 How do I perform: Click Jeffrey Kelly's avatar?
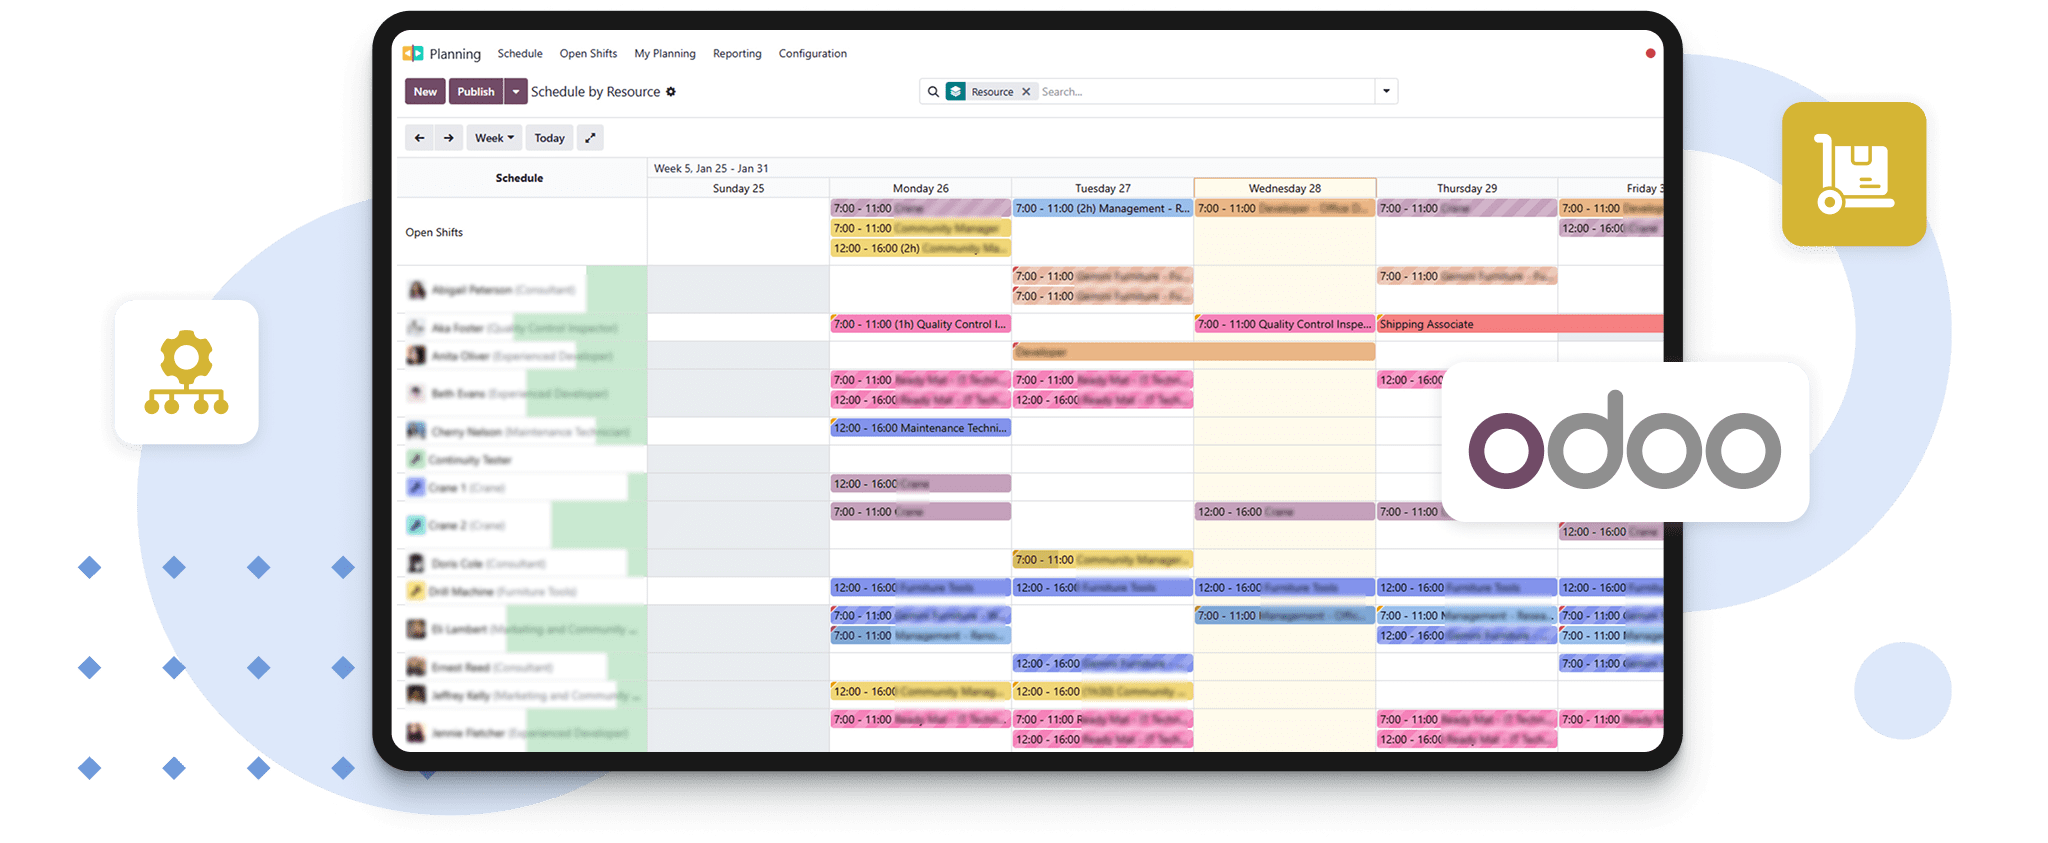[416, 695]
